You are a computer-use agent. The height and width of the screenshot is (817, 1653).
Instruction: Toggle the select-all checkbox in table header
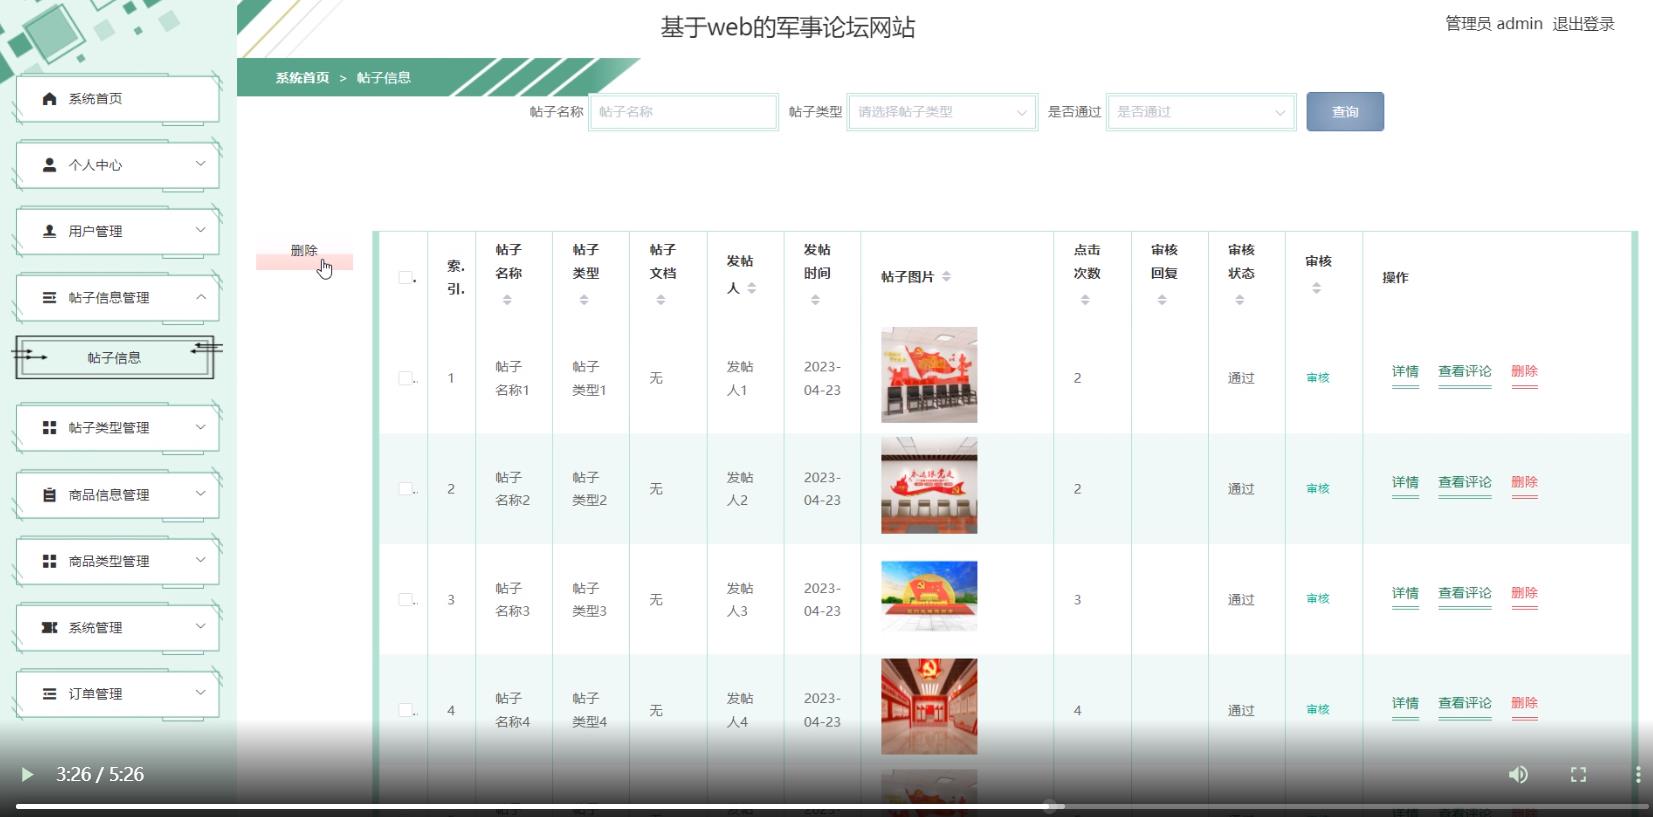click(405, 277)
